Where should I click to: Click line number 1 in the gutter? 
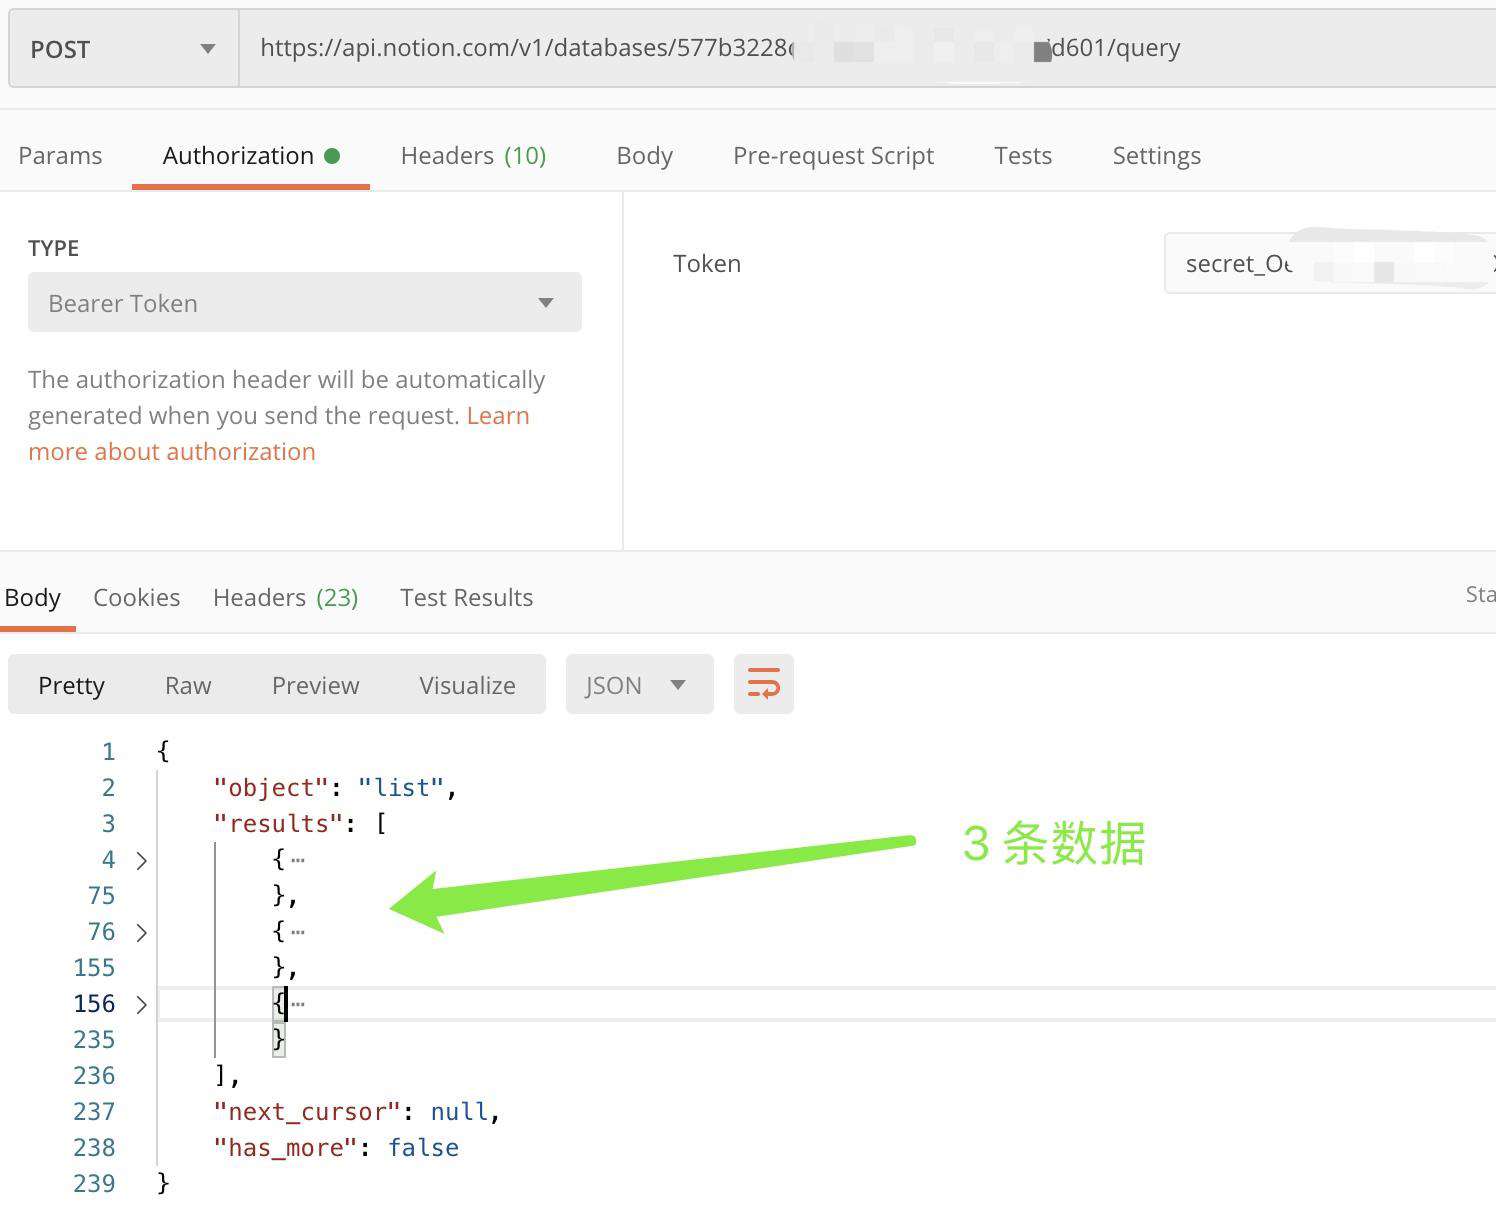click(x=108, y=752)
